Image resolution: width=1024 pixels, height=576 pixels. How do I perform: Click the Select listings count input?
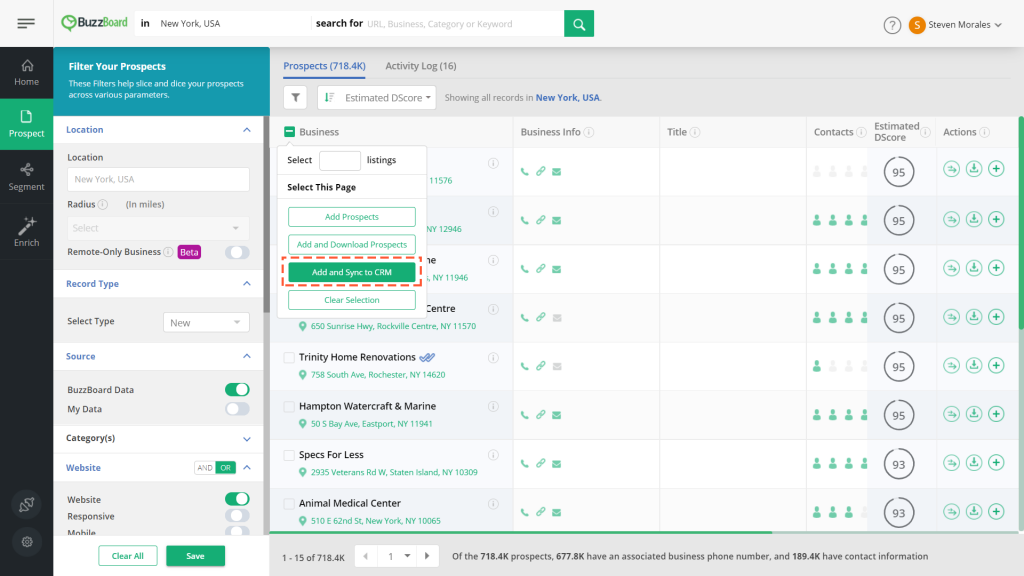point(340,160)
